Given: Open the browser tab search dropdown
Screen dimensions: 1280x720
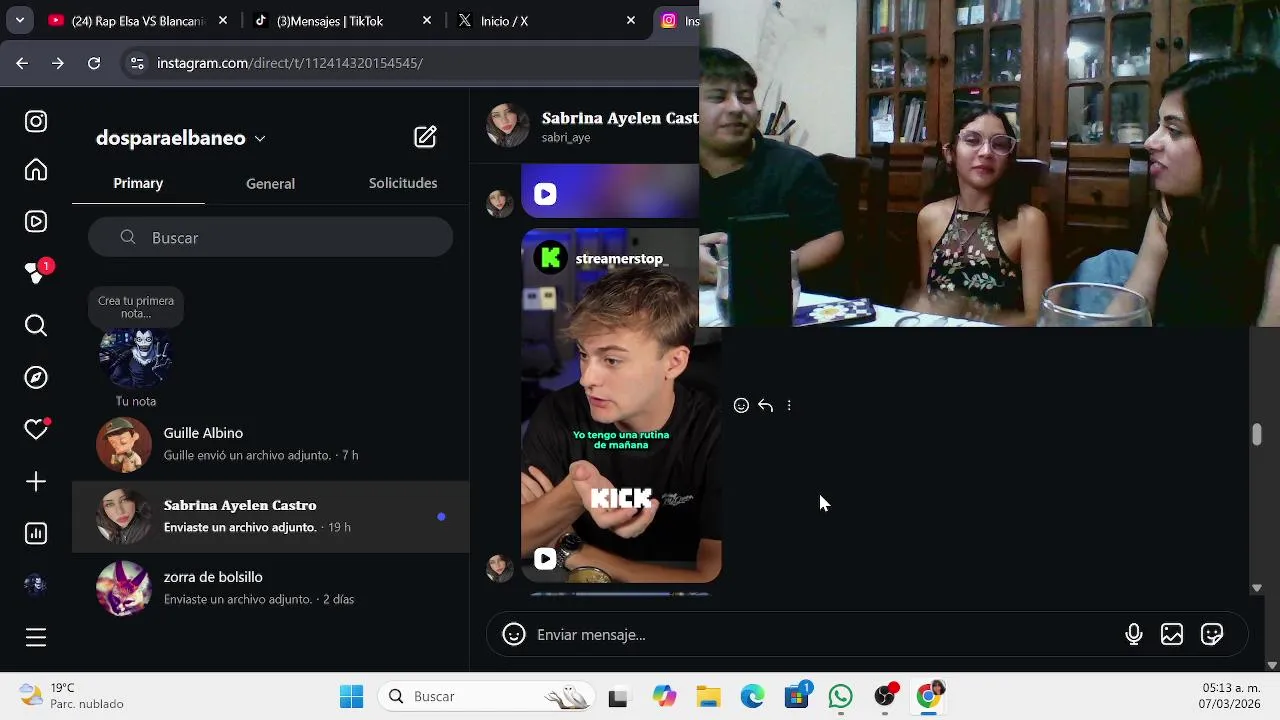Looking at the screenshot, I should pos(20,20).
